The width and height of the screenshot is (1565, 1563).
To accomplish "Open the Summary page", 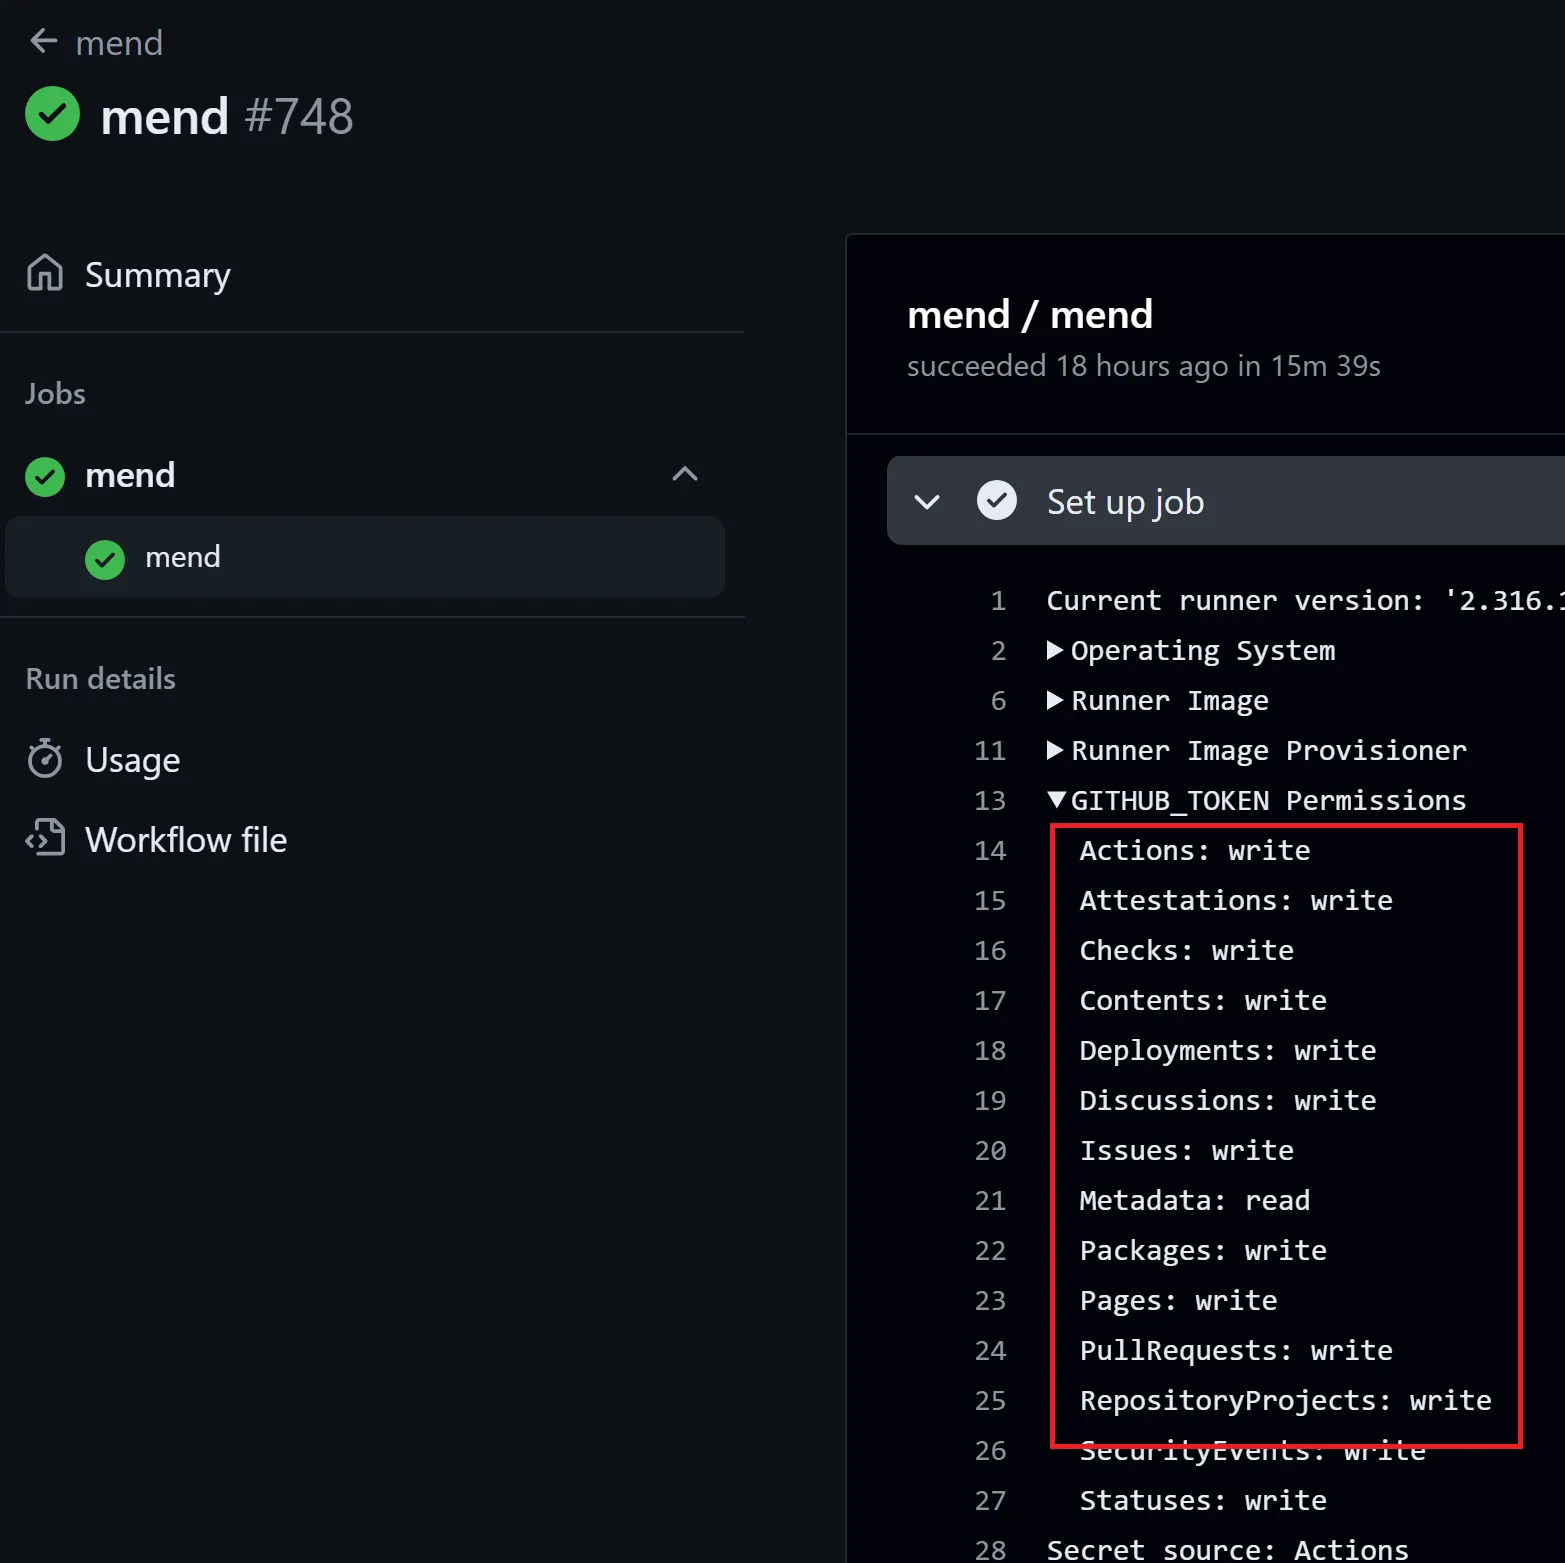I will click(157, 275).
